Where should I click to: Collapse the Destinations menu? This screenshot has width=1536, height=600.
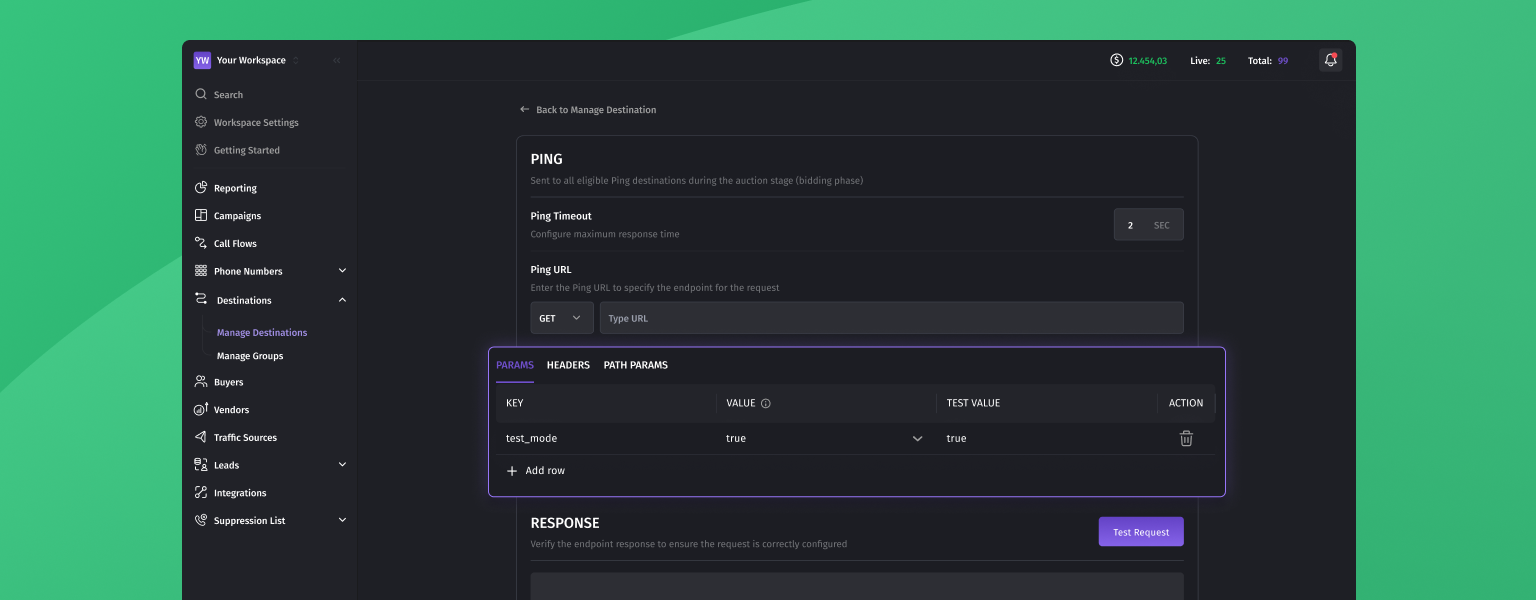tap(342, 300)
